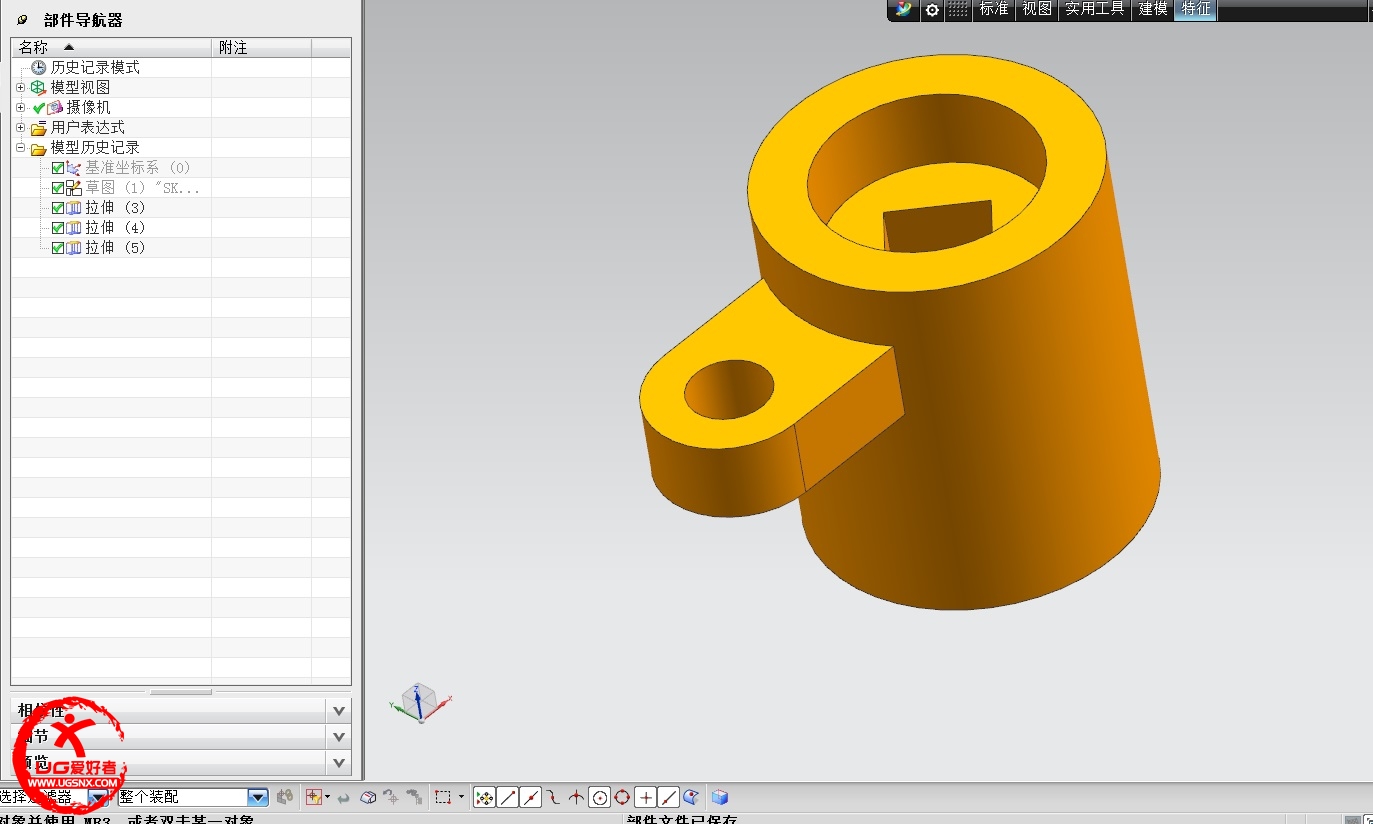Click the 草图 (1) sketch icon
This screenshot has height=824, width=1373.
coord(74,188)
